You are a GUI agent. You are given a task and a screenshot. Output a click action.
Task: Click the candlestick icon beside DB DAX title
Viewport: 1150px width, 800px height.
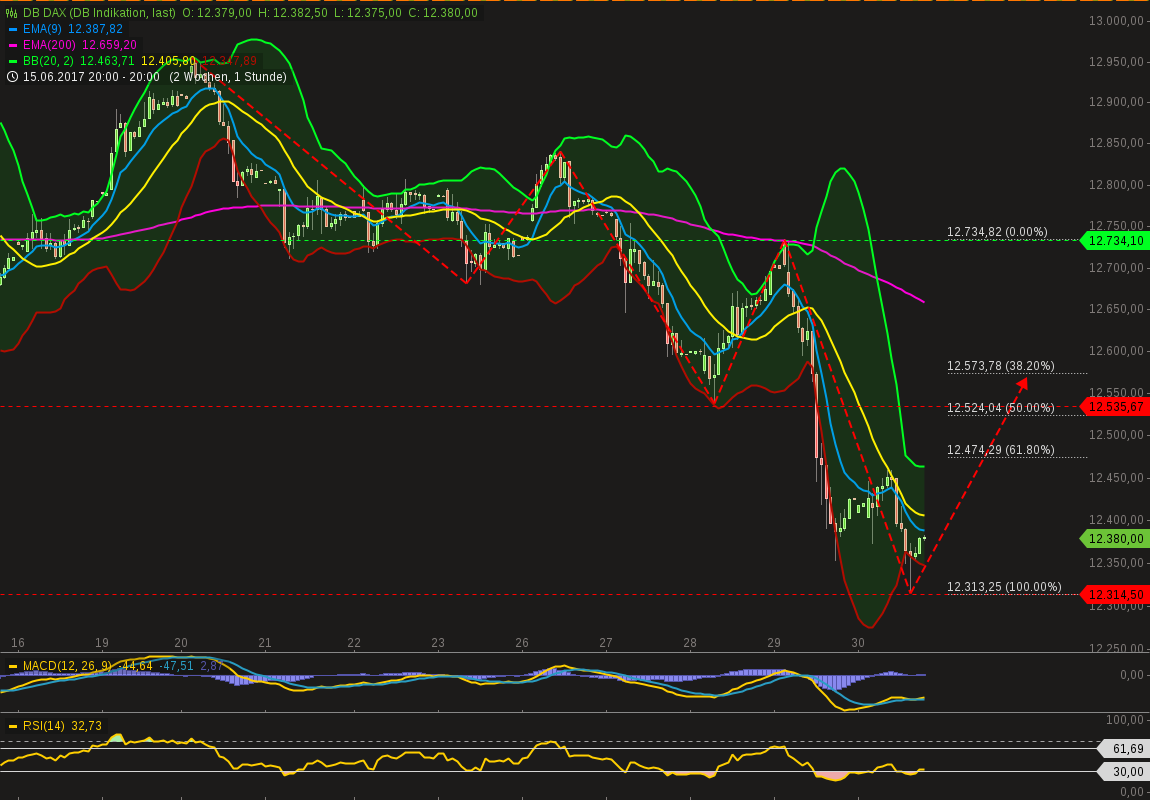11,13
